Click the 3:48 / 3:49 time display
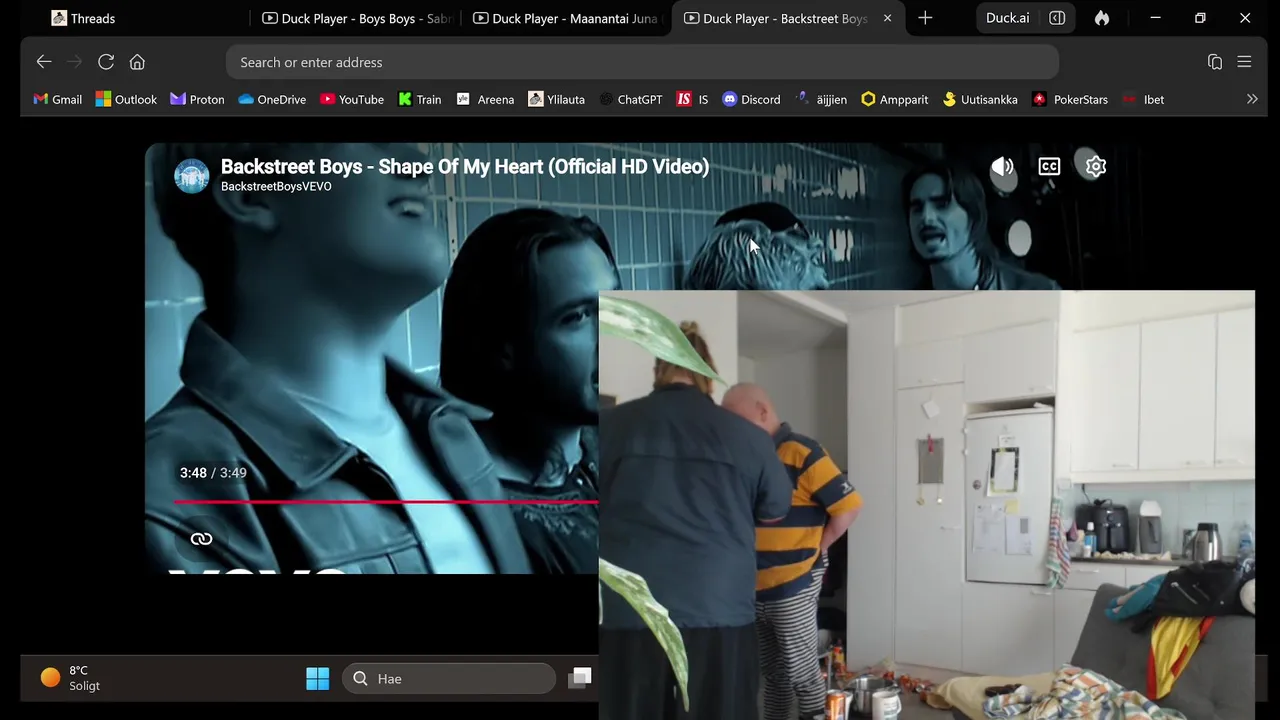Screen dimensions: 1280x720 coord(213,473)
